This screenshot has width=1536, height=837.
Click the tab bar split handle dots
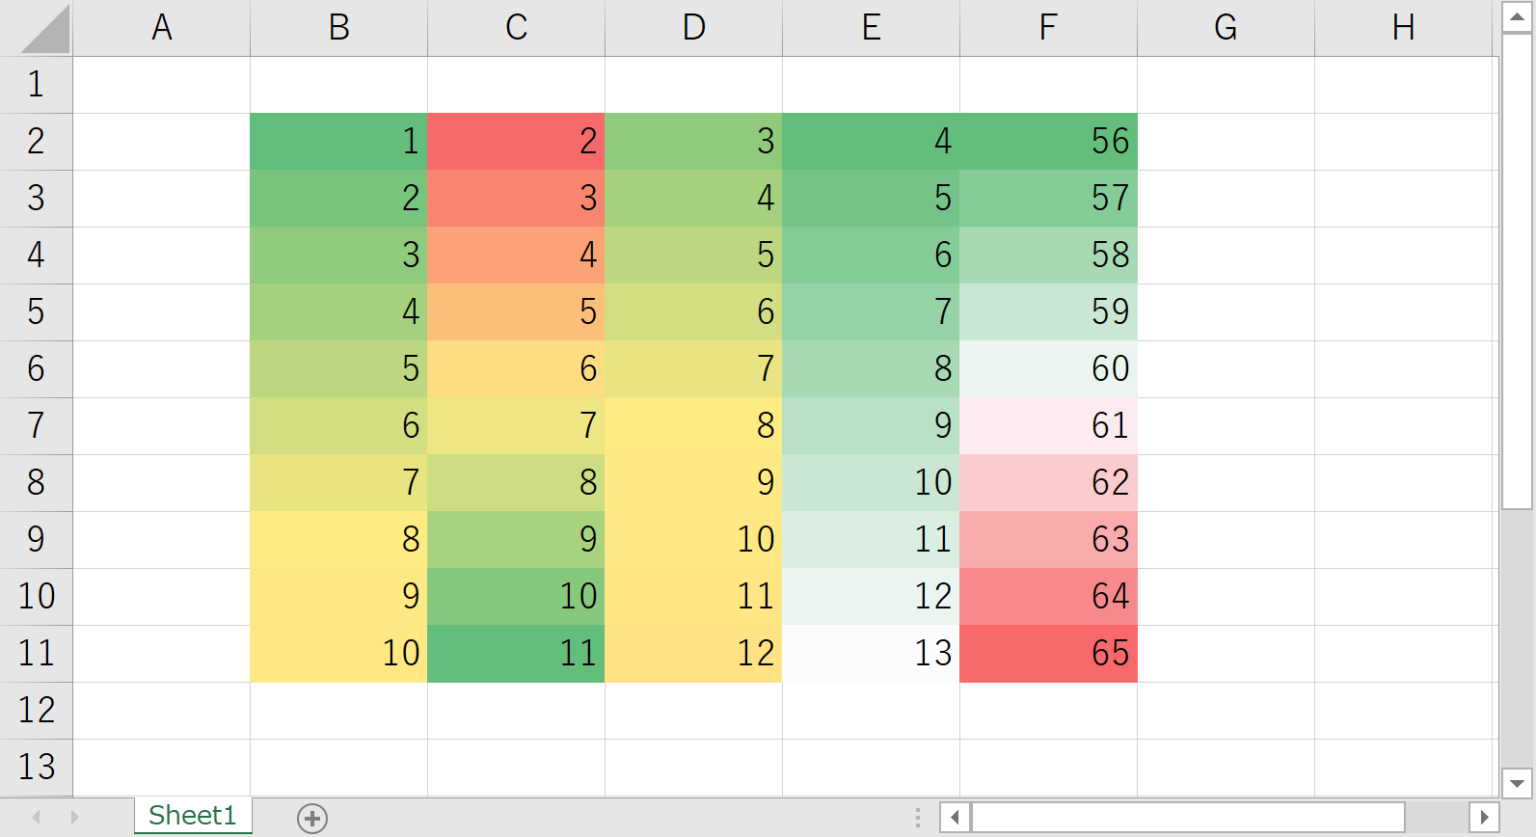[918, 817]
